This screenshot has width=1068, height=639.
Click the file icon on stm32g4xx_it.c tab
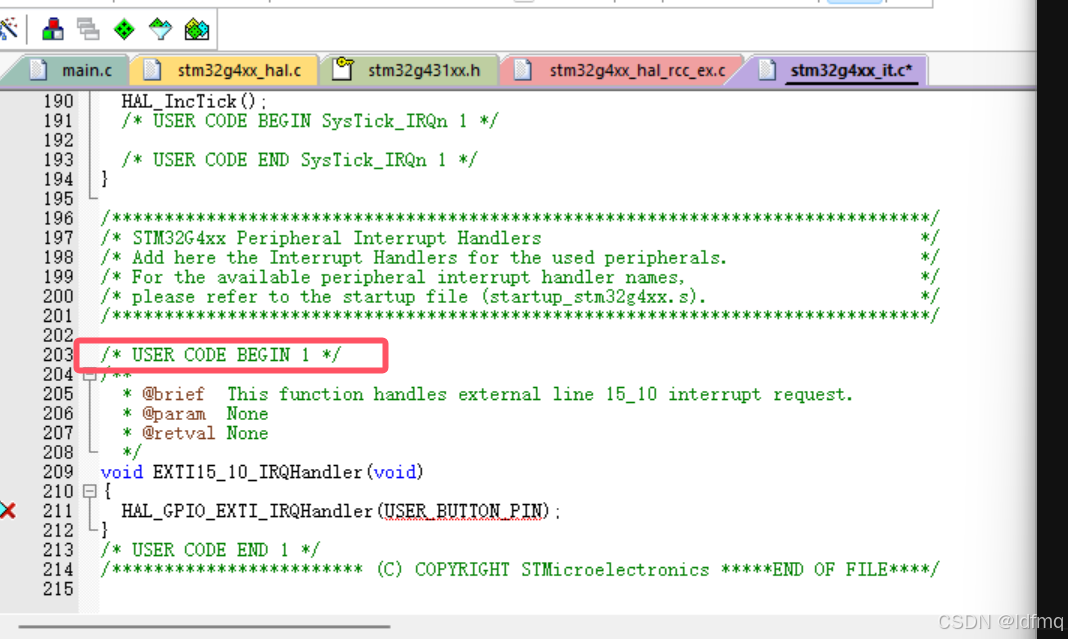coord(765,70)
